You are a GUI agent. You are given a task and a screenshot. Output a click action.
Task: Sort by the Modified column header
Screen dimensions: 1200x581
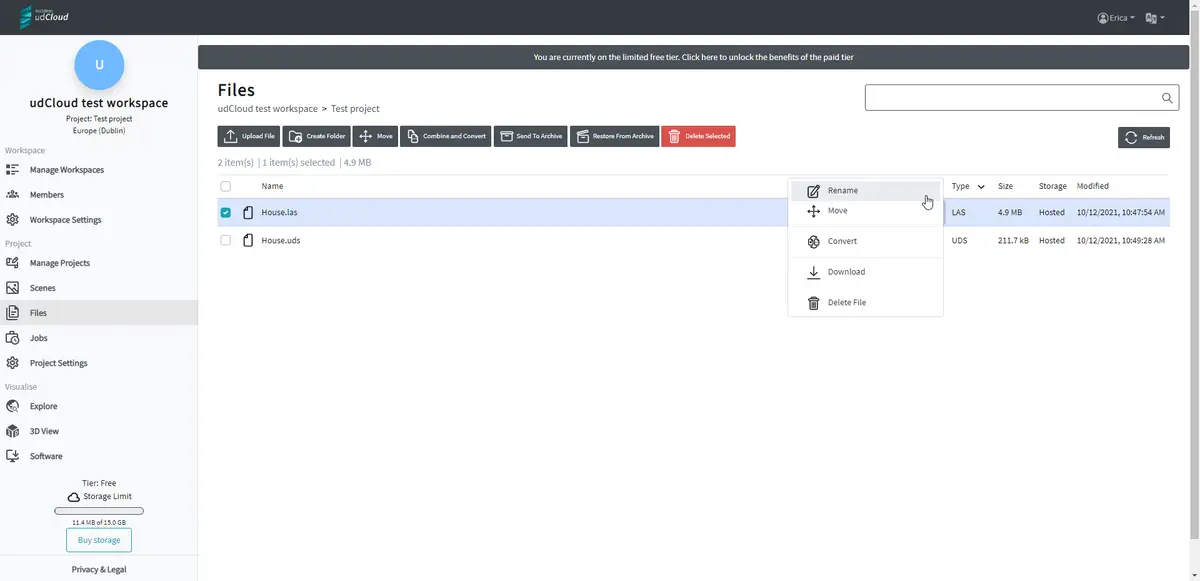(1093, 186)
